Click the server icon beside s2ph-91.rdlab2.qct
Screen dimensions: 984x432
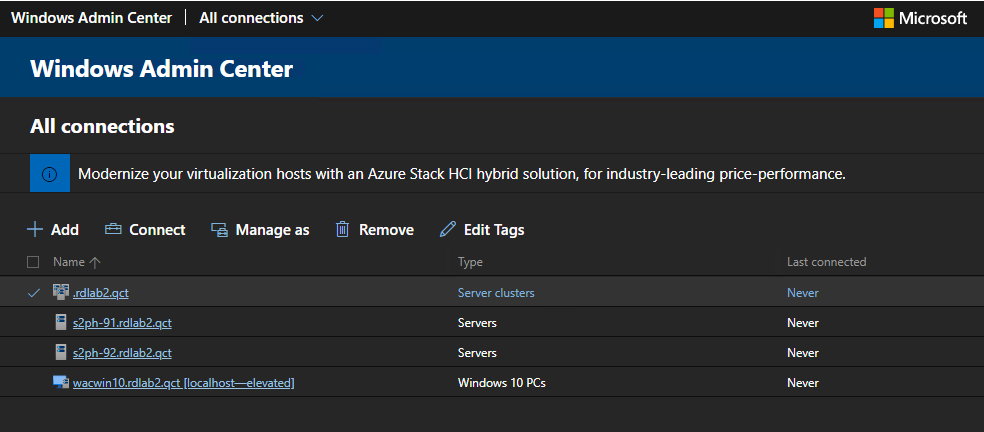click(x=61, y=323)
